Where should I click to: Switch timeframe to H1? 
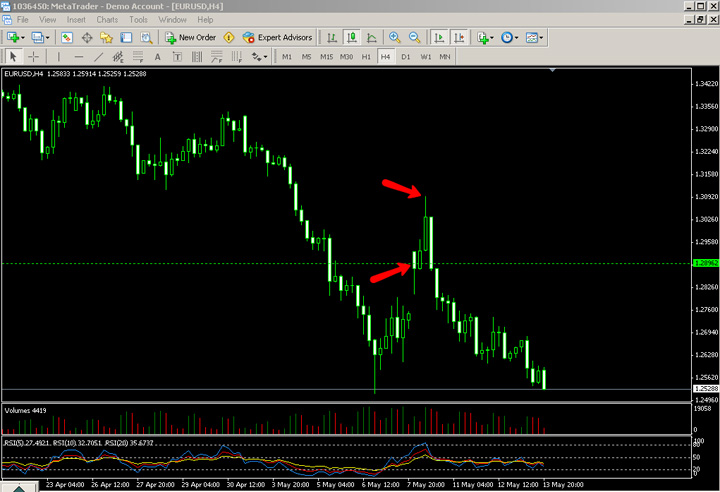(x=366, y=57)
